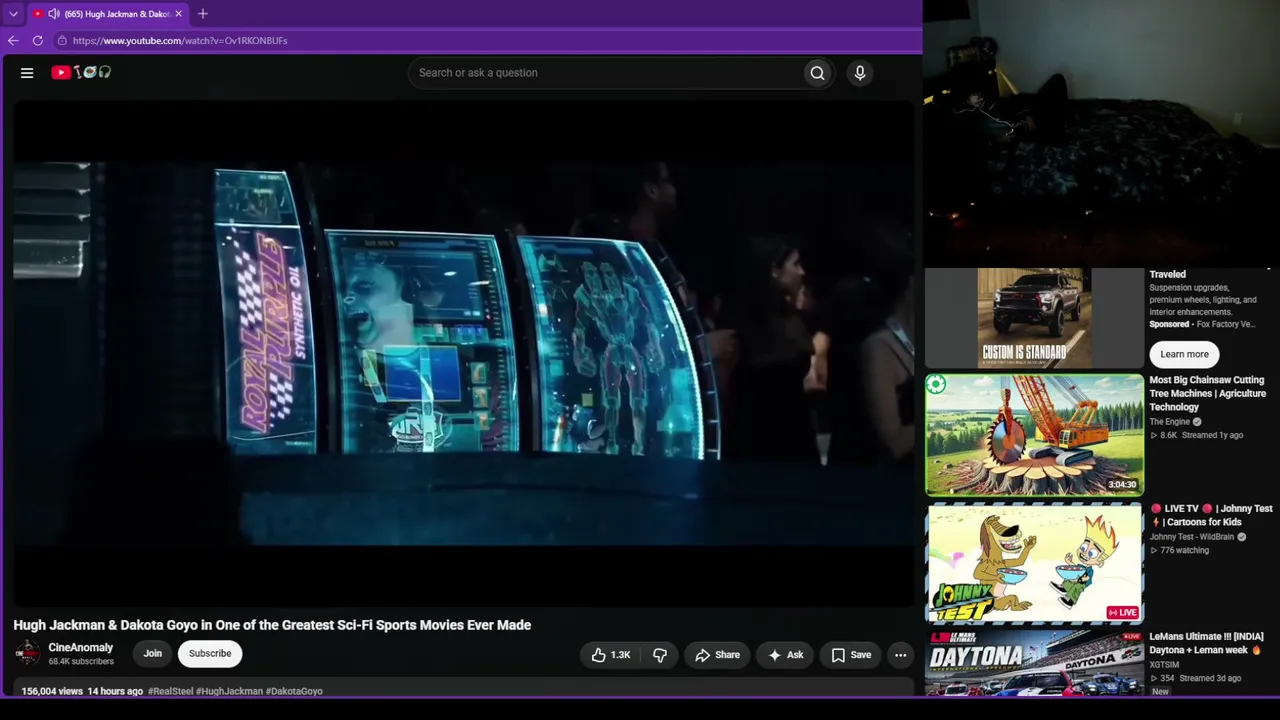Focus the browser address bar URL
Image resolution: width=1280 pixels, height=720 pixels.
(180, 41)
